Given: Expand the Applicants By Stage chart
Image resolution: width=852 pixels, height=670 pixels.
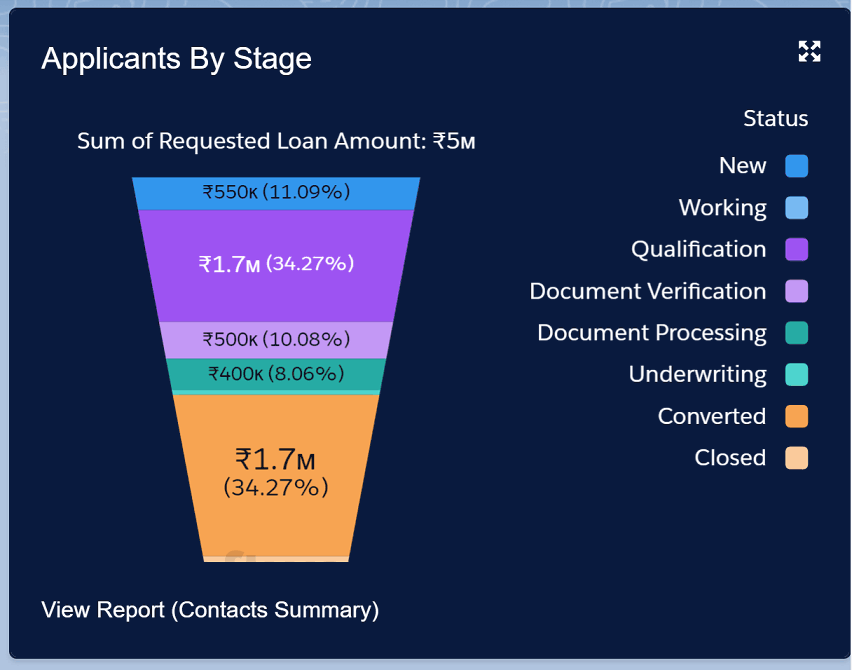Looking at the screenshot, I should pyautogui.click(x=809, y=52).
